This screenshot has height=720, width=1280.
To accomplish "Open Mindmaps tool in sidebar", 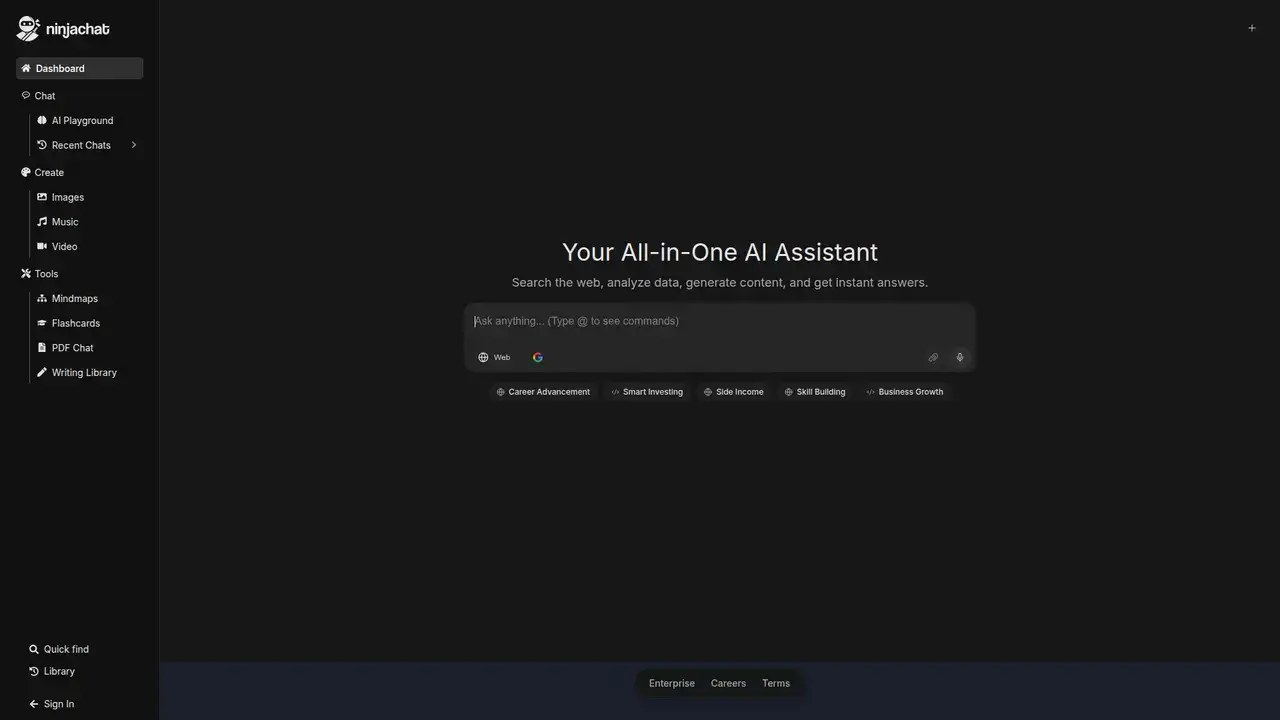I will pyautogui.click(x=74, y=299).
